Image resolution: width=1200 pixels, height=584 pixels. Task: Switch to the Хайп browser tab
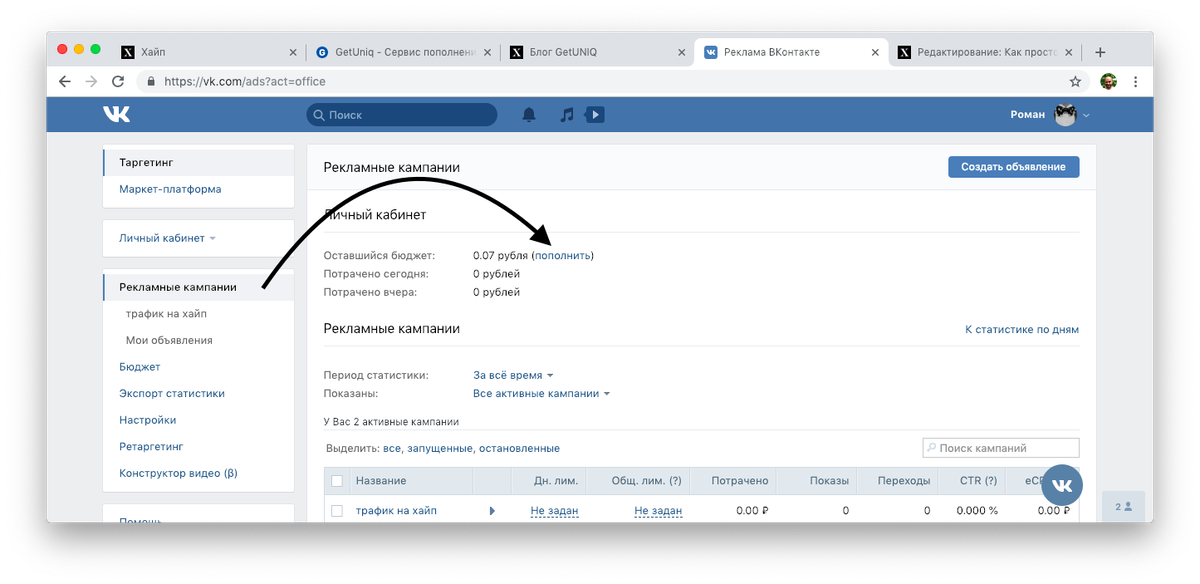coord(209,52)
